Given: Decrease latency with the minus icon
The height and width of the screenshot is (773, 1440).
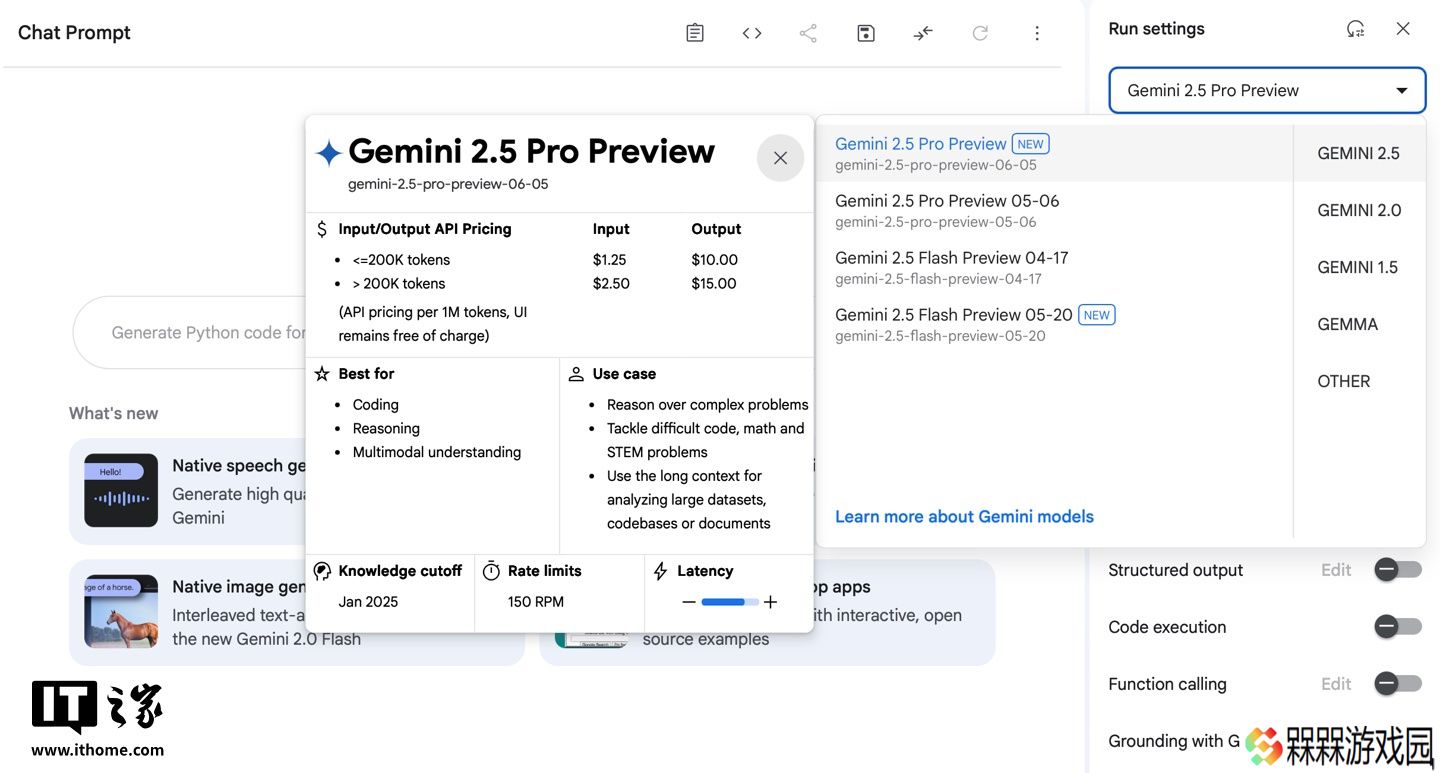Looking at the screenshot, I should coord(688,602).
